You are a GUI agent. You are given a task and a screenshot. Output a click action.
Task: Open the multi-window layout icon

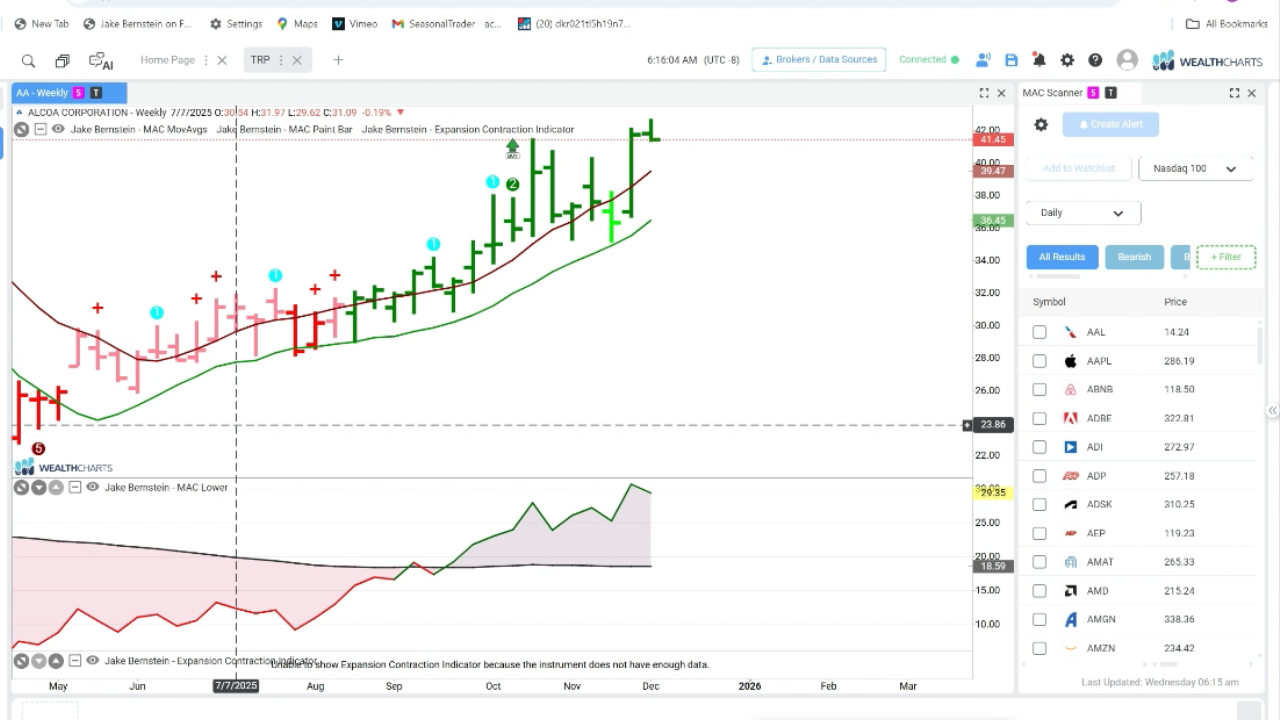[x=62, y=60]
